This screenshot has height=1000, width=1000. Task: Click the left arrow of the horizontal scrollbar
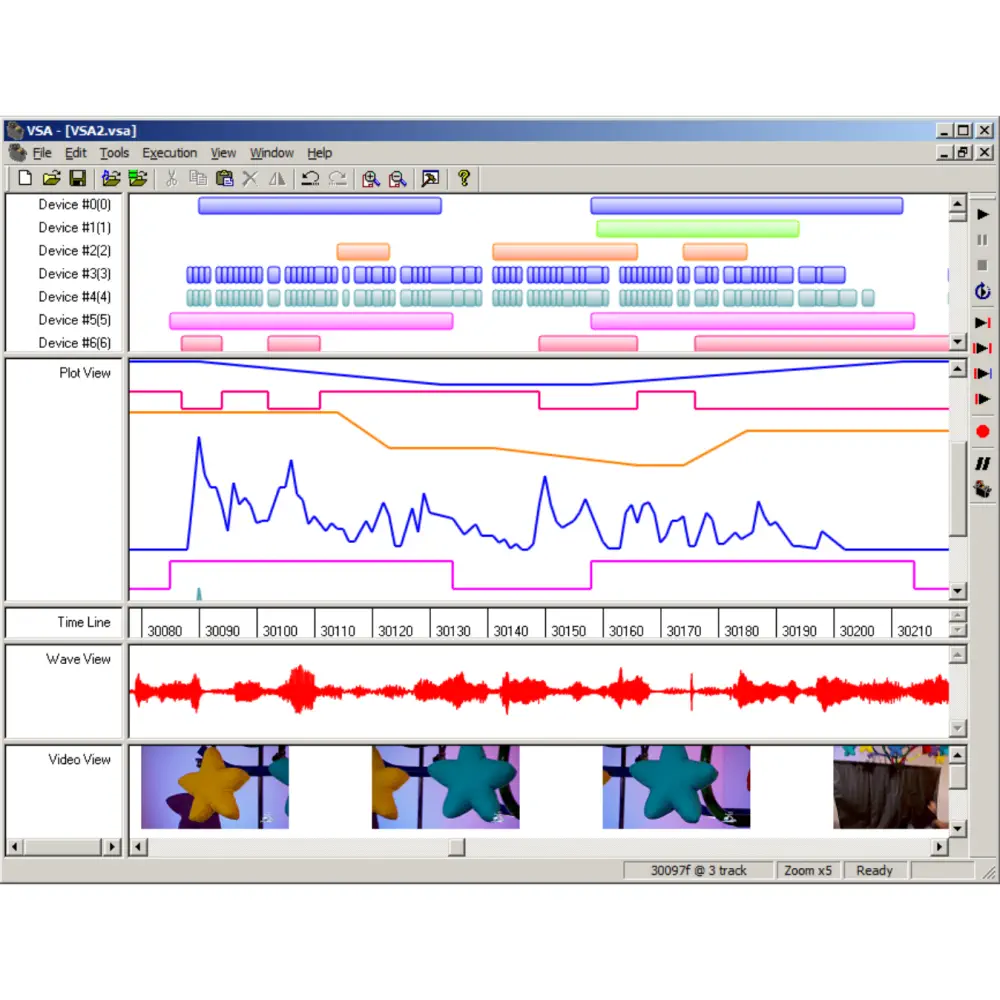[x=136, y=847]
